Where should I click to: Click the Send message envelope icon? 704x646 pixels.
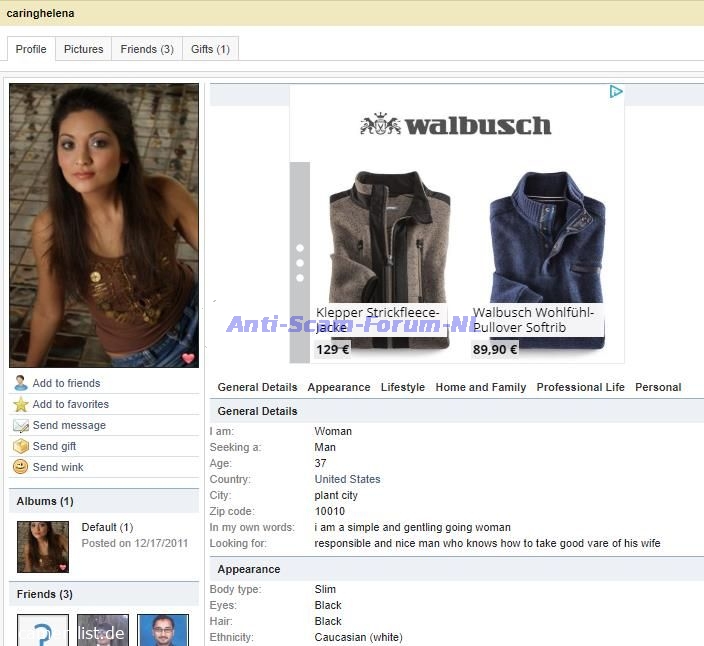coord(20,425)
